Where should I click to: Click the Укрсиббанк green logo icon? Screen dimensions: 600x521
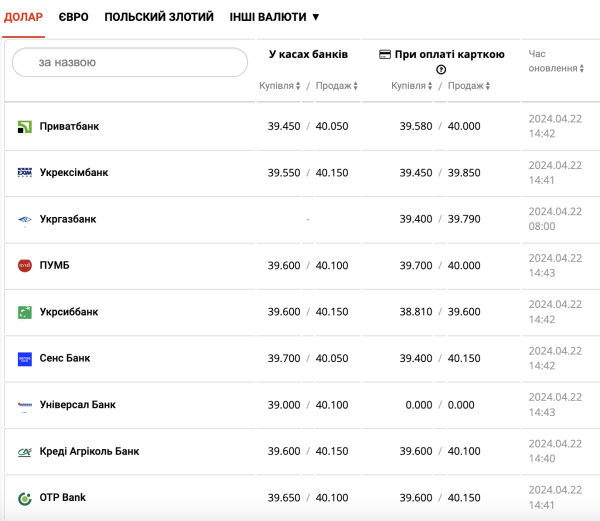[x=25, y=312]
